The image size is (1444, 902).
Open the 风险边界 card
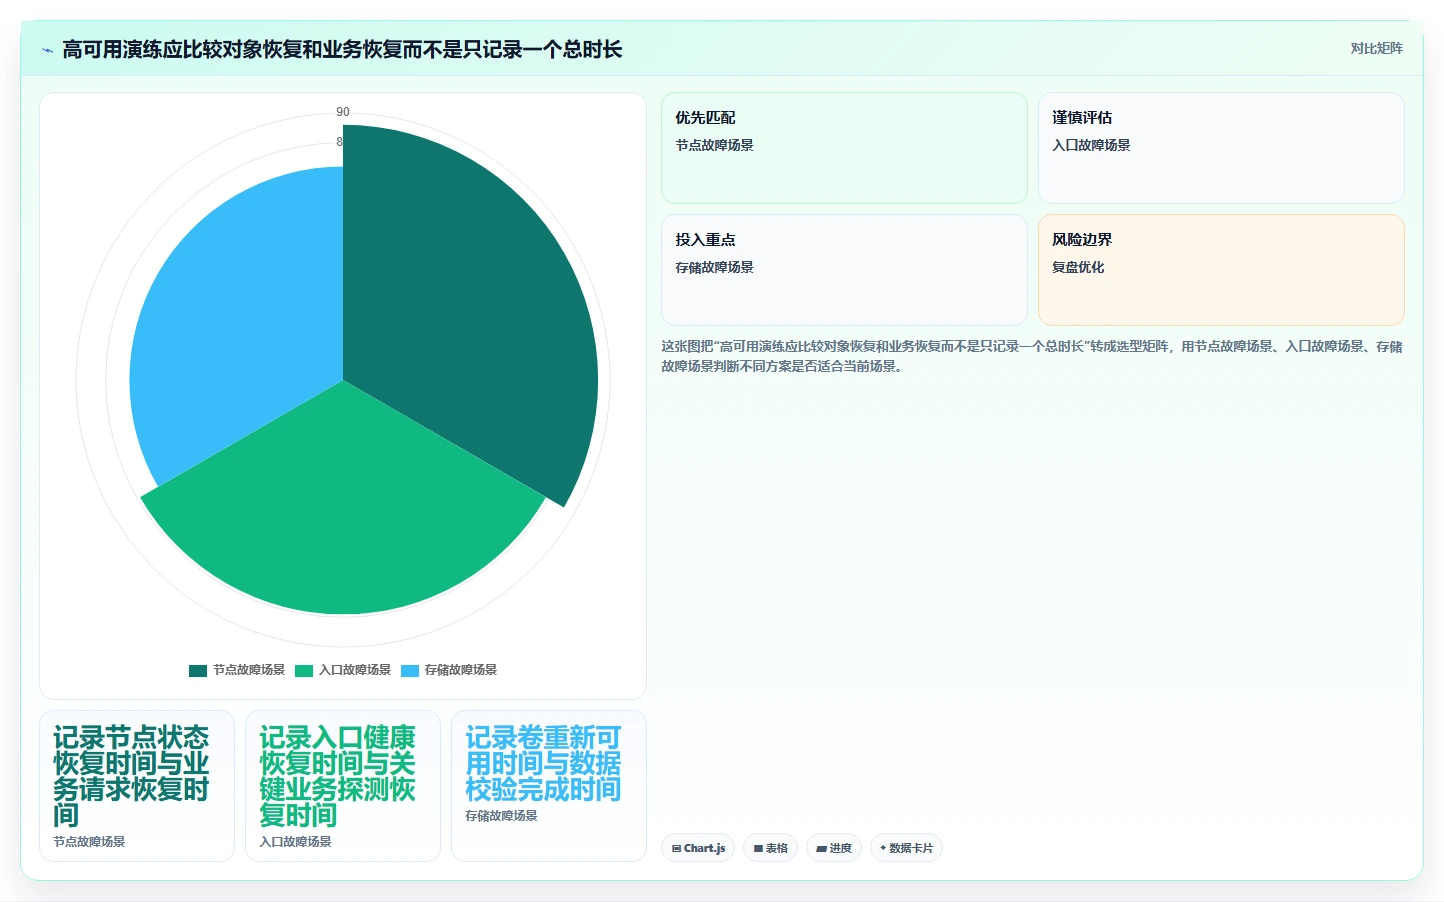click(1221, 270)
